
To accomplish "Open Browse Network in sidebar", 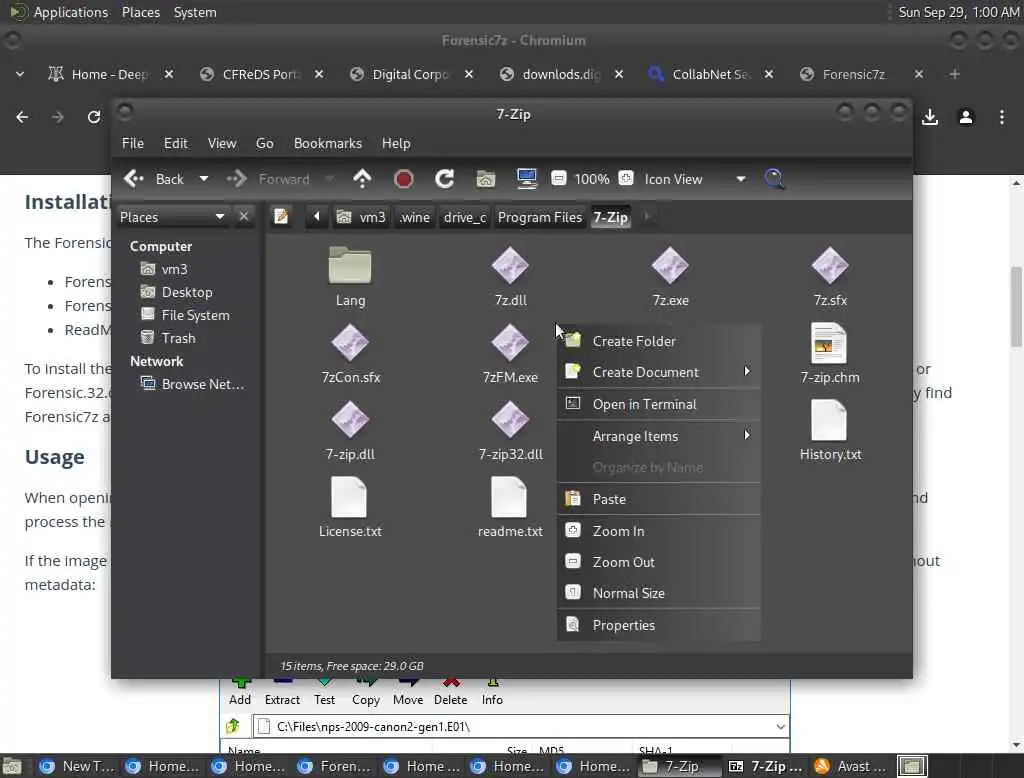I will tap(202, 384).
